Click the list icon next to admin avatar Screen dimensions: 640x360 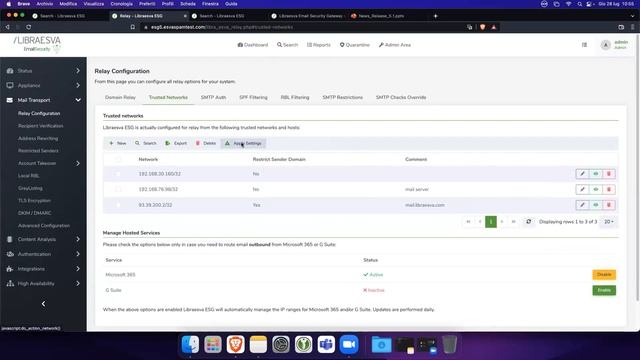(584, 45)
